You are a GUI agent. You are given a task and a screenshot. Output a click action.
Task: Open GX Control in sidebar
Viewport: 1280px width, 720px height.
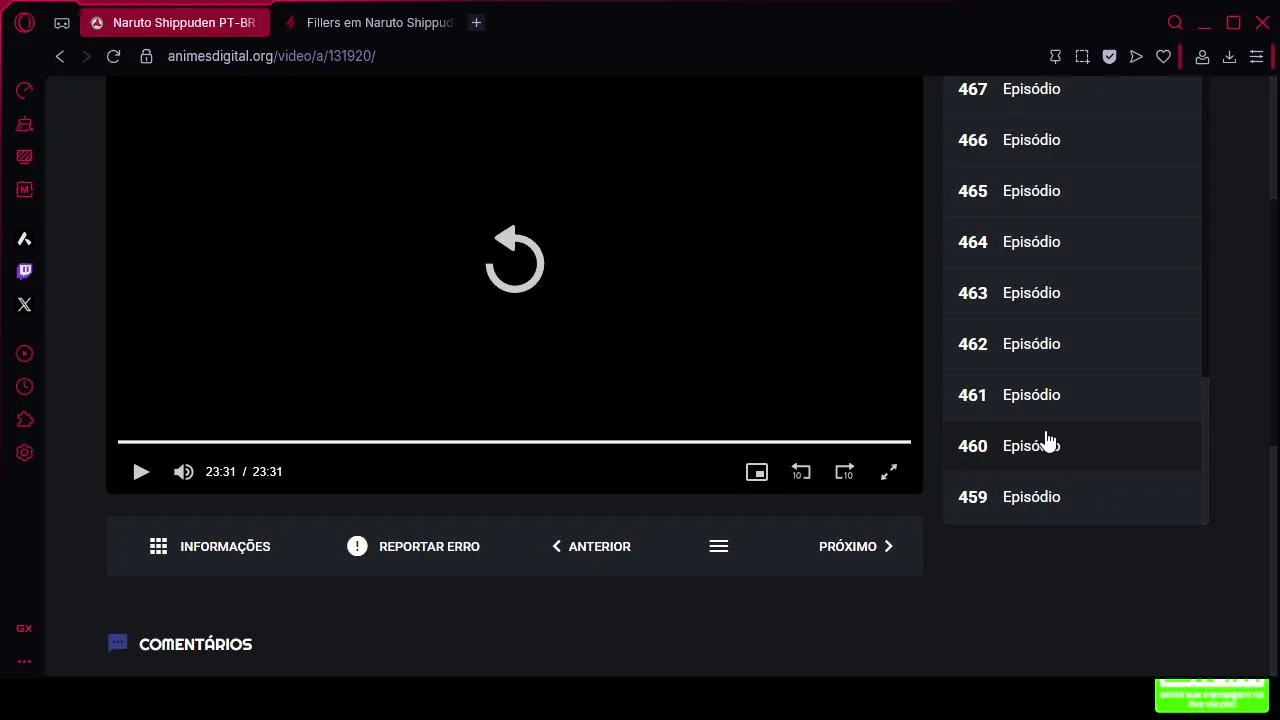tap(25, 91)
